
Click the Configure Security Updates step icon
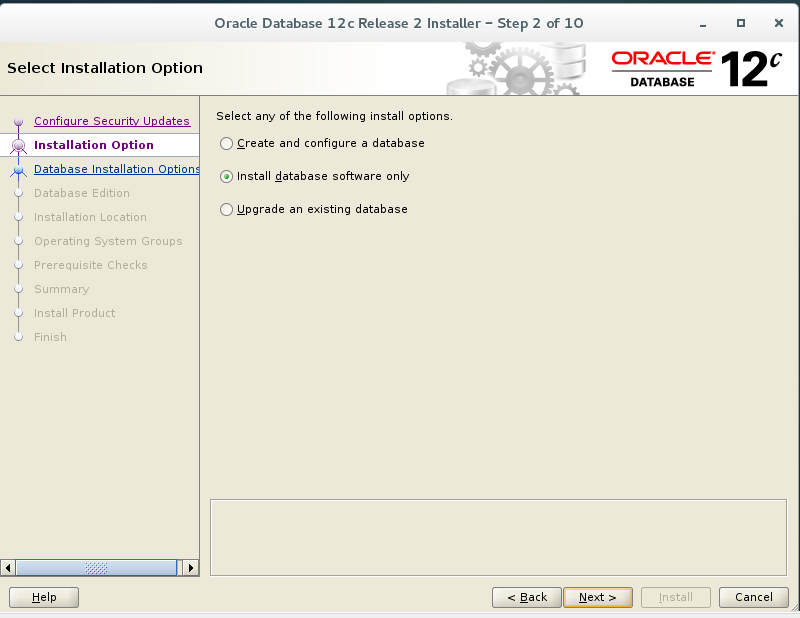pos(18,121)
